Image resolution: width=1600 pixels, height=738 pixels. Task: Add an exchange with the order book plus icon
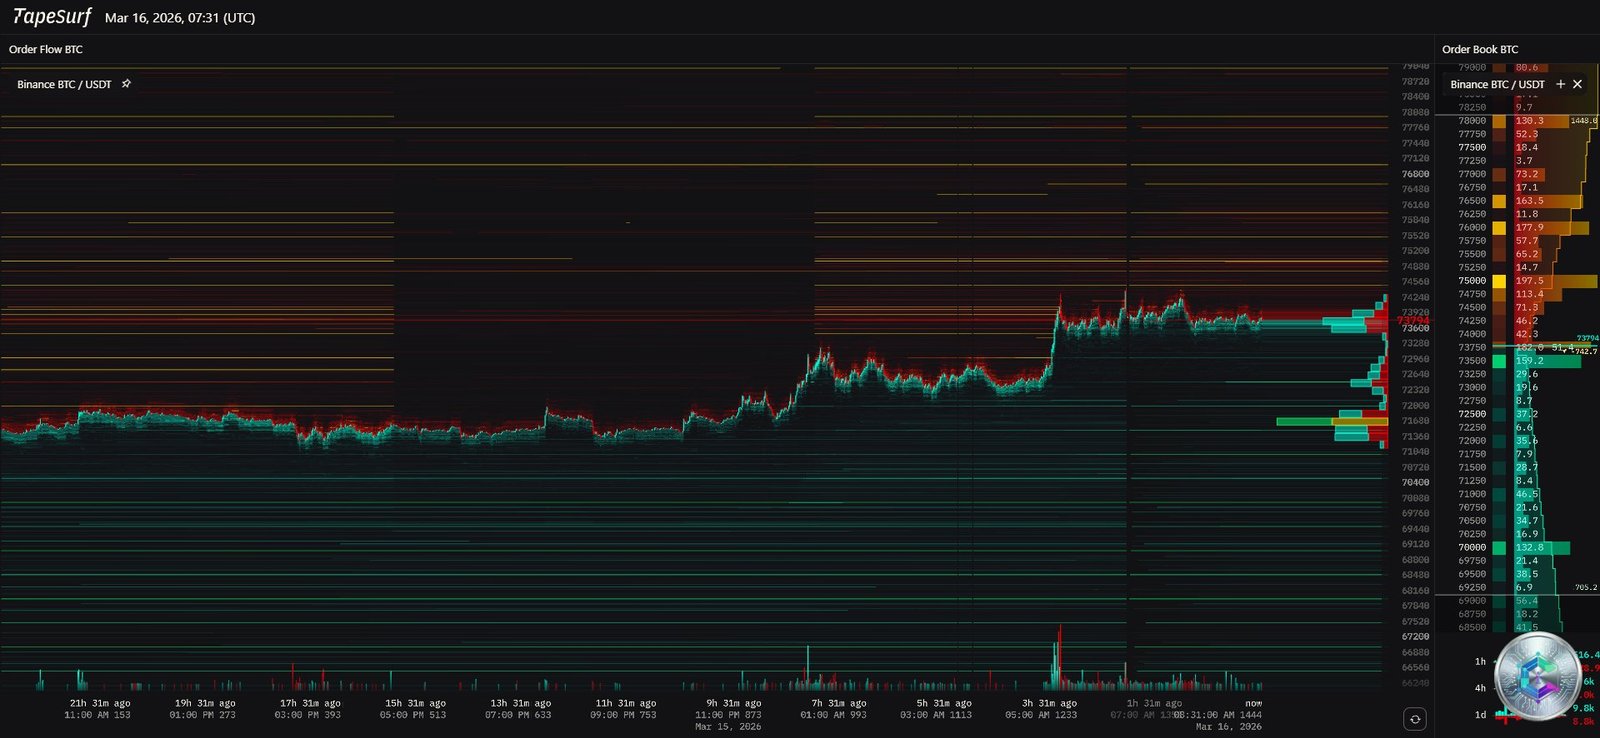coord(1560,84)
